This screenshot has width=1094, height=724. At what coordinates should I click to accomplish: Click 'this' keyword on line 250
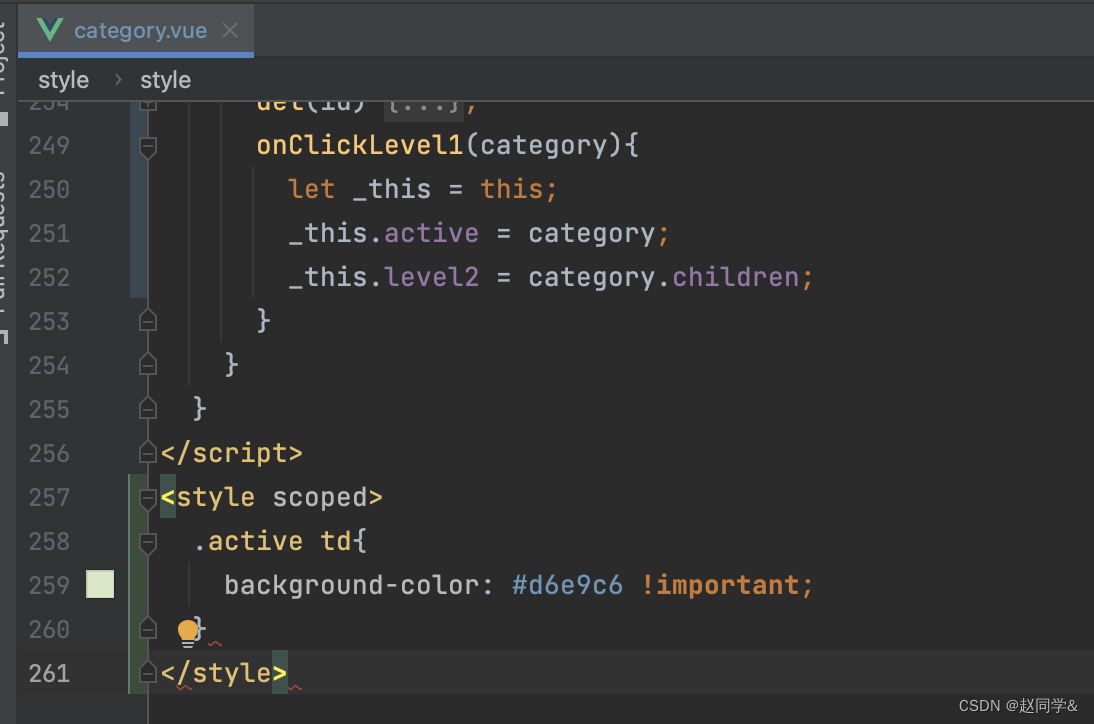click(x=511, y=189)
